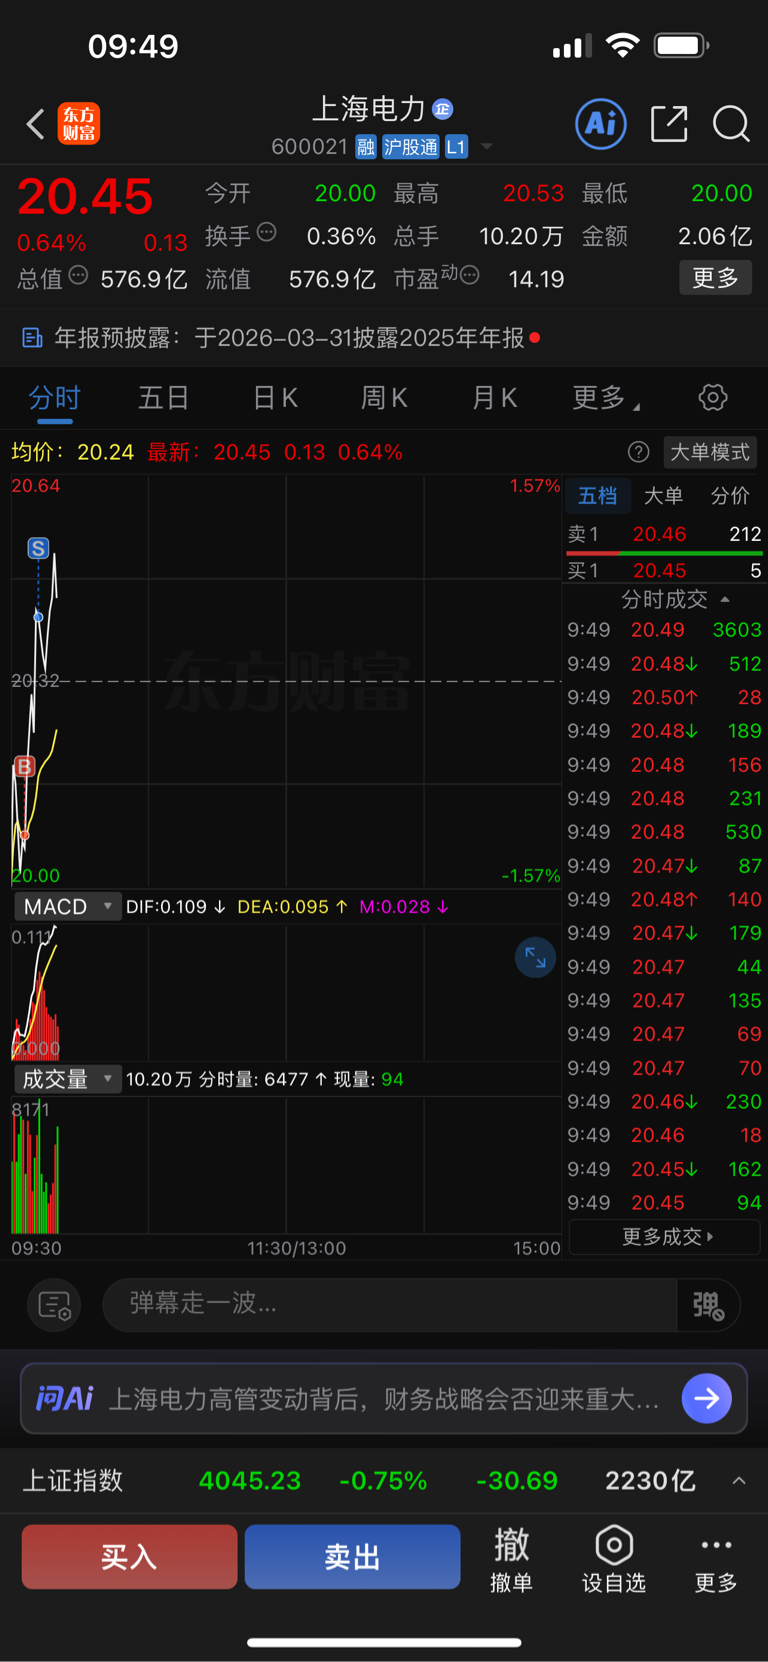Tap the S sell marker on chart
Viewport: 768px width, 1662px height.
tap(38, 548)
